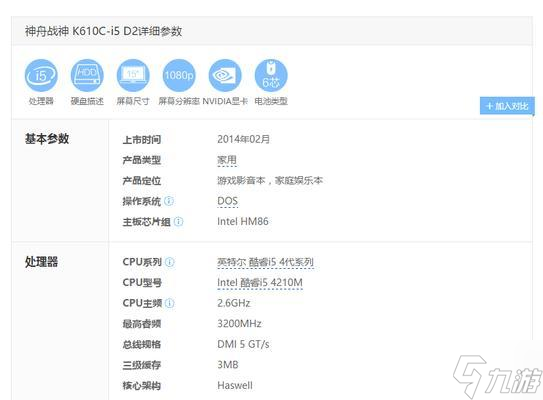Click the i5 processor icon
The width and height of the screenshot is (543, 400).
pyautogui.click(x=41, y=75)
